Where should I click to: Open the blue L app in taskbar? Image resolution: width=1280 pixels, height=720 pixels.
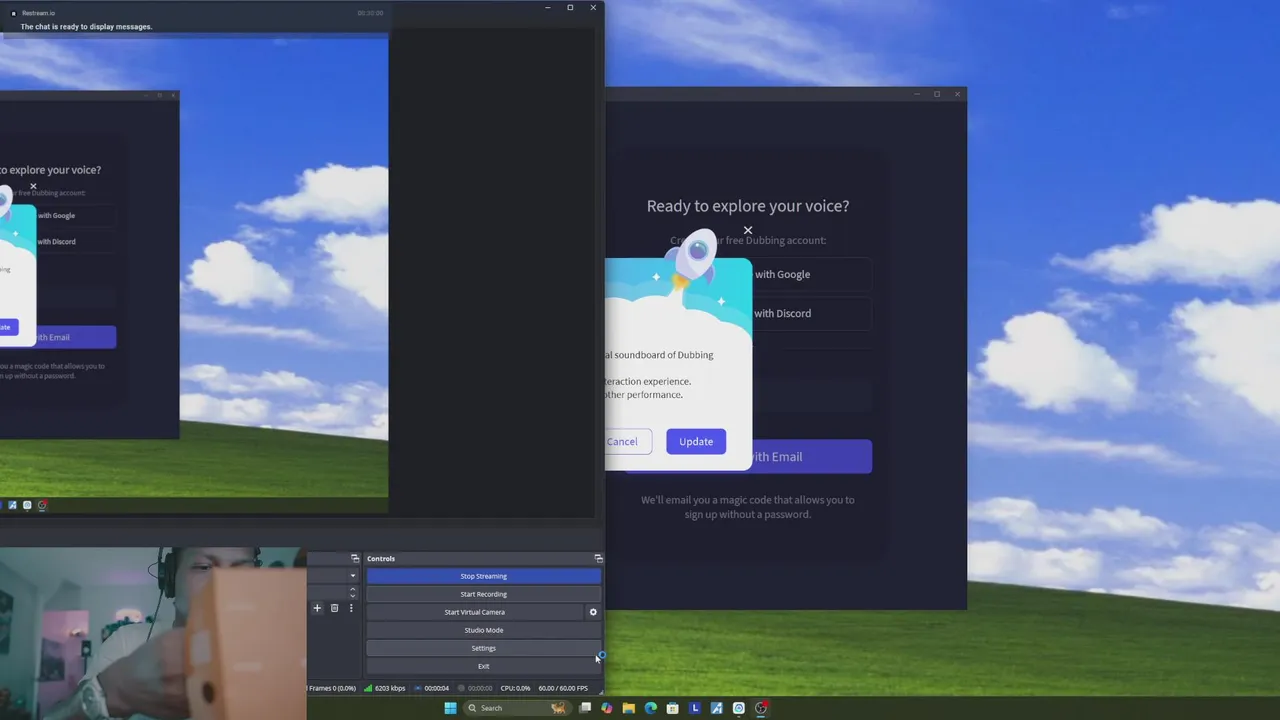coord(695,708)
